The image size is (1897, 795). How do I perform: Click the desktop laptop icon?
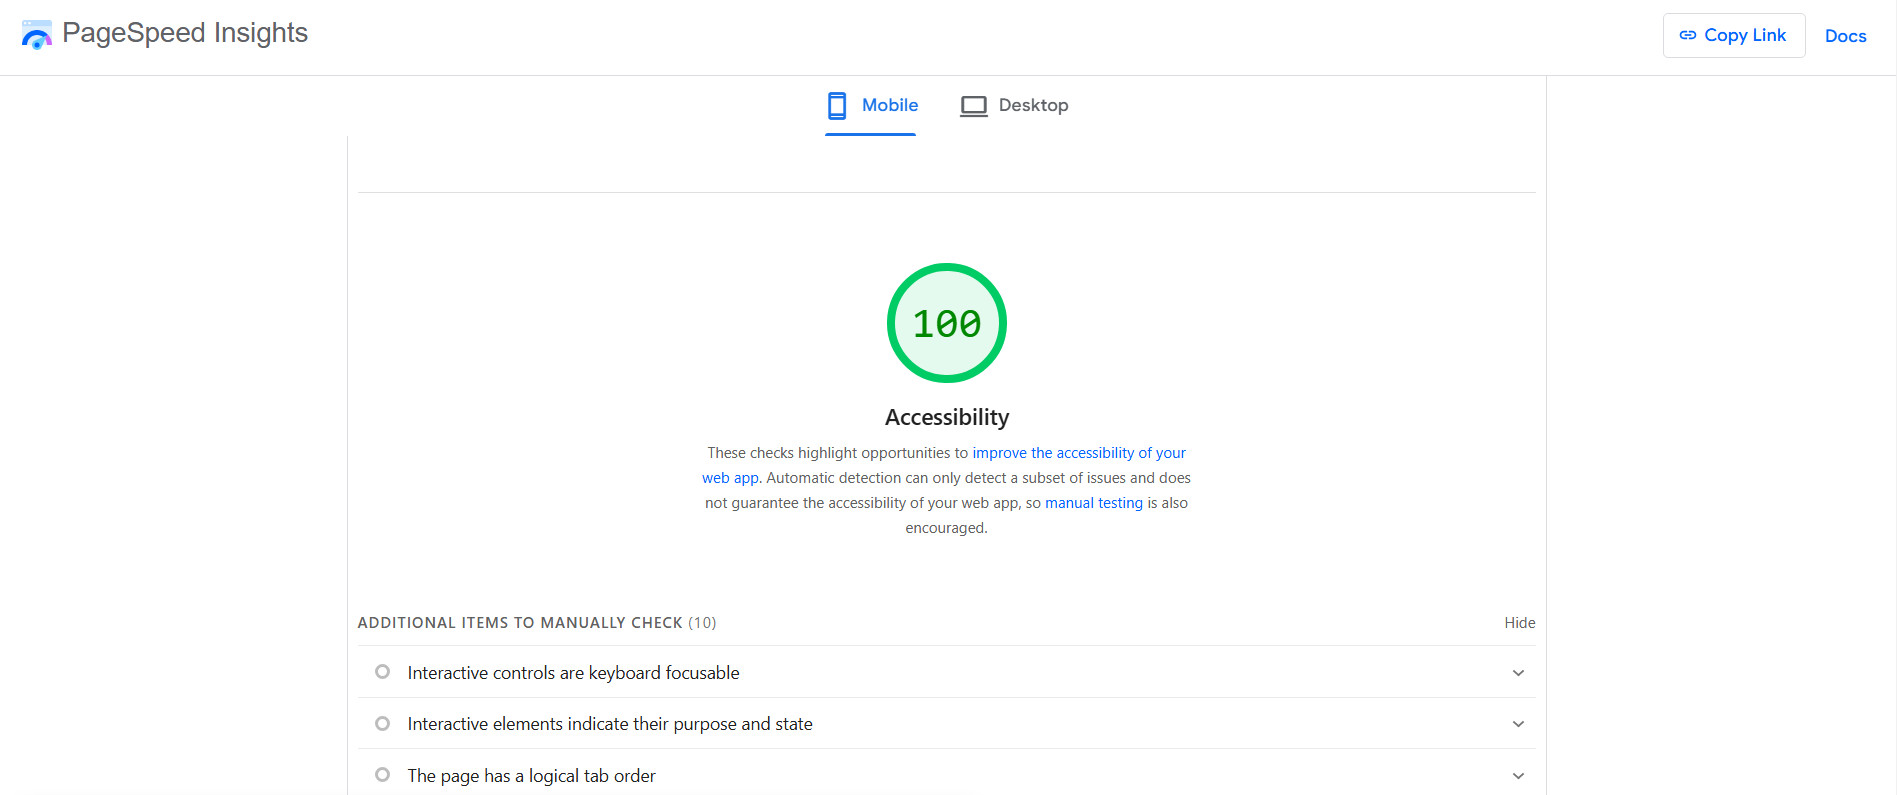coord(973,106)
